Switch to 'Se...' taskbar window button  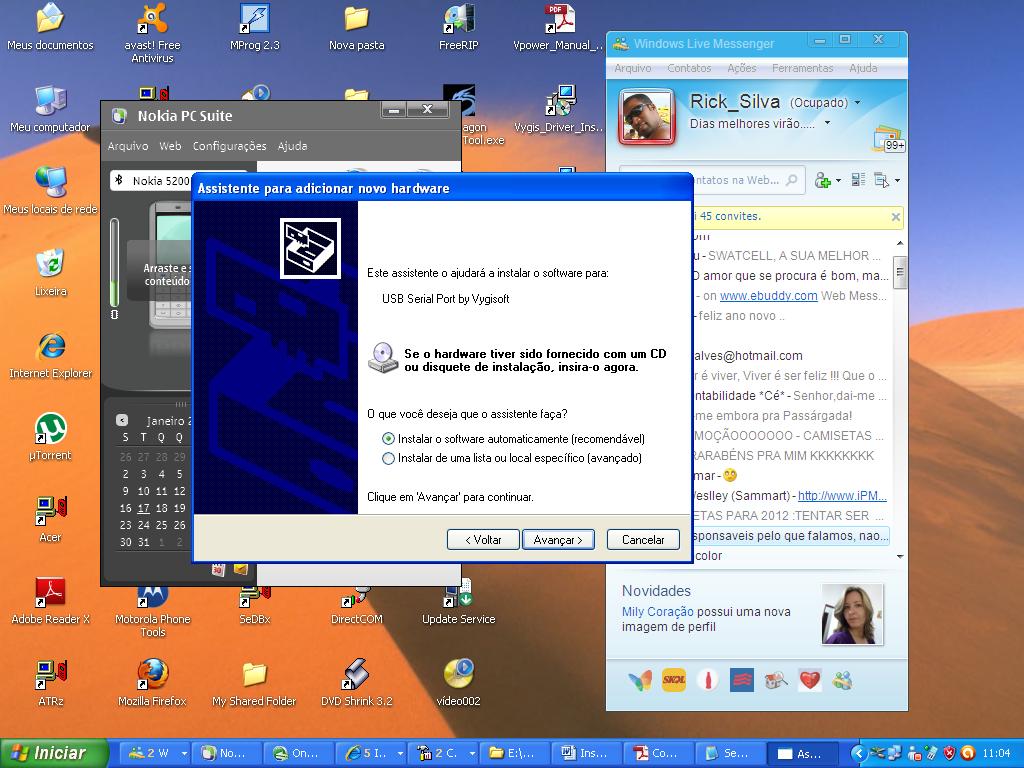pos(728,754)
